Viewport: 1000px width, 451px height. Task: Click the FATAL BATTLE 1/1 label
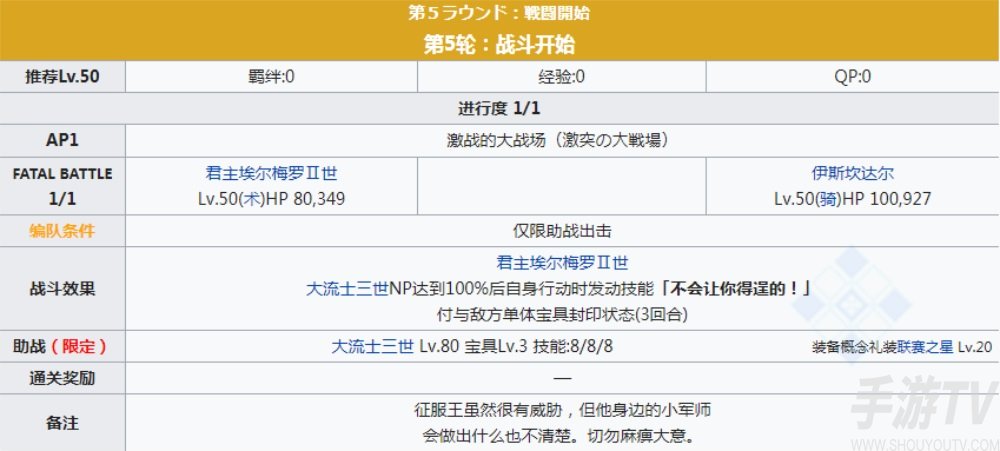[62, 186]
